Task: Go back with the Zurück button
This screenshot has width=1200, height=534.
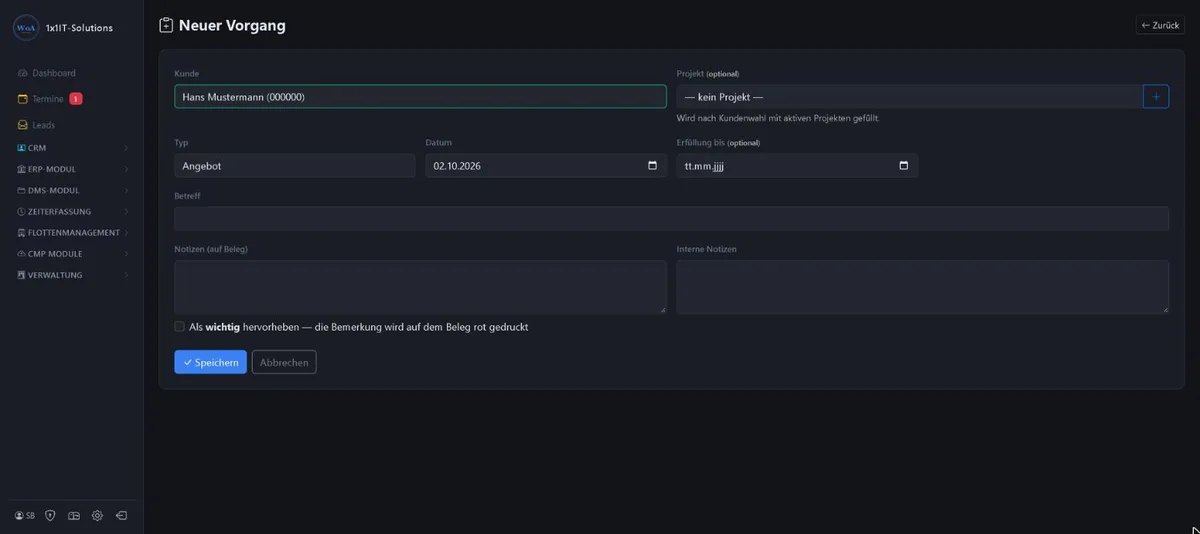Action: click(1160, 25)
